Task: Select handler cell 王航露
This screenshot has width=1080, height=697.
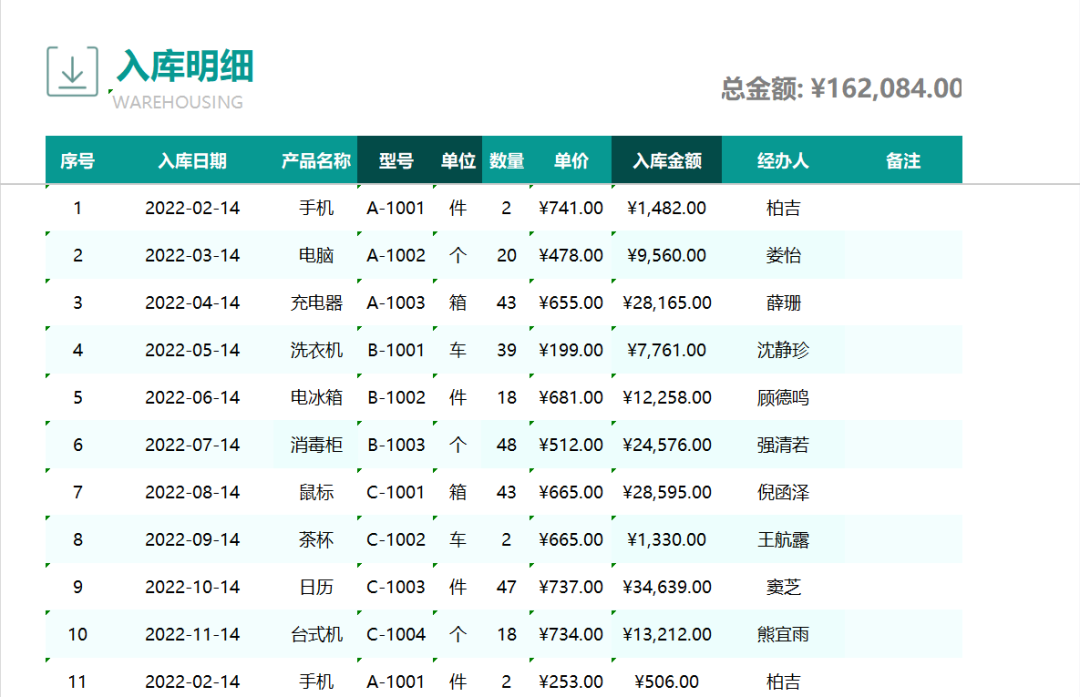Action: coord(783,540)
